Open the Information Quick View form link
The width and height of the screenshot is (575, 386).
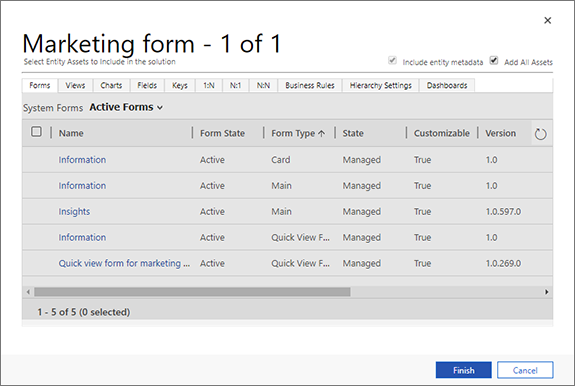[82, 238]
